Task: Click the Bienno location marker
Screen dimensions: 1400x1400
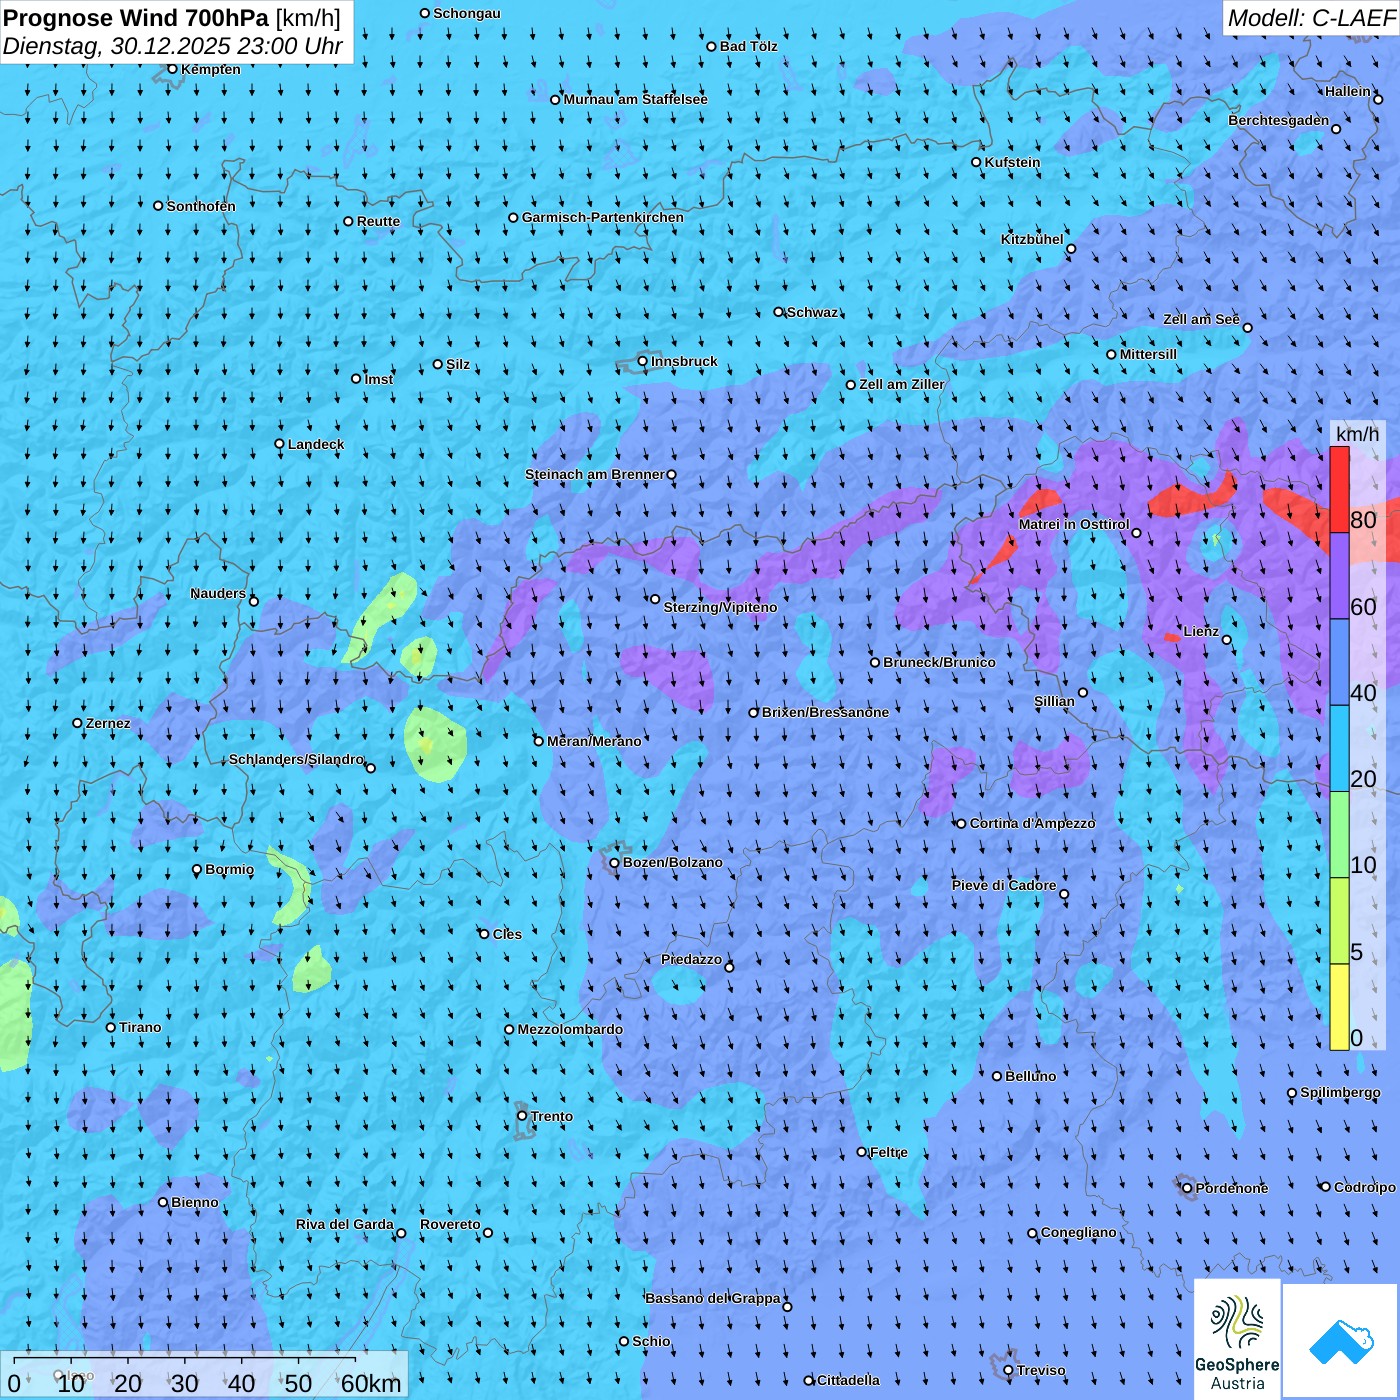Action: pyautogui.click(x=163, y=1202)
